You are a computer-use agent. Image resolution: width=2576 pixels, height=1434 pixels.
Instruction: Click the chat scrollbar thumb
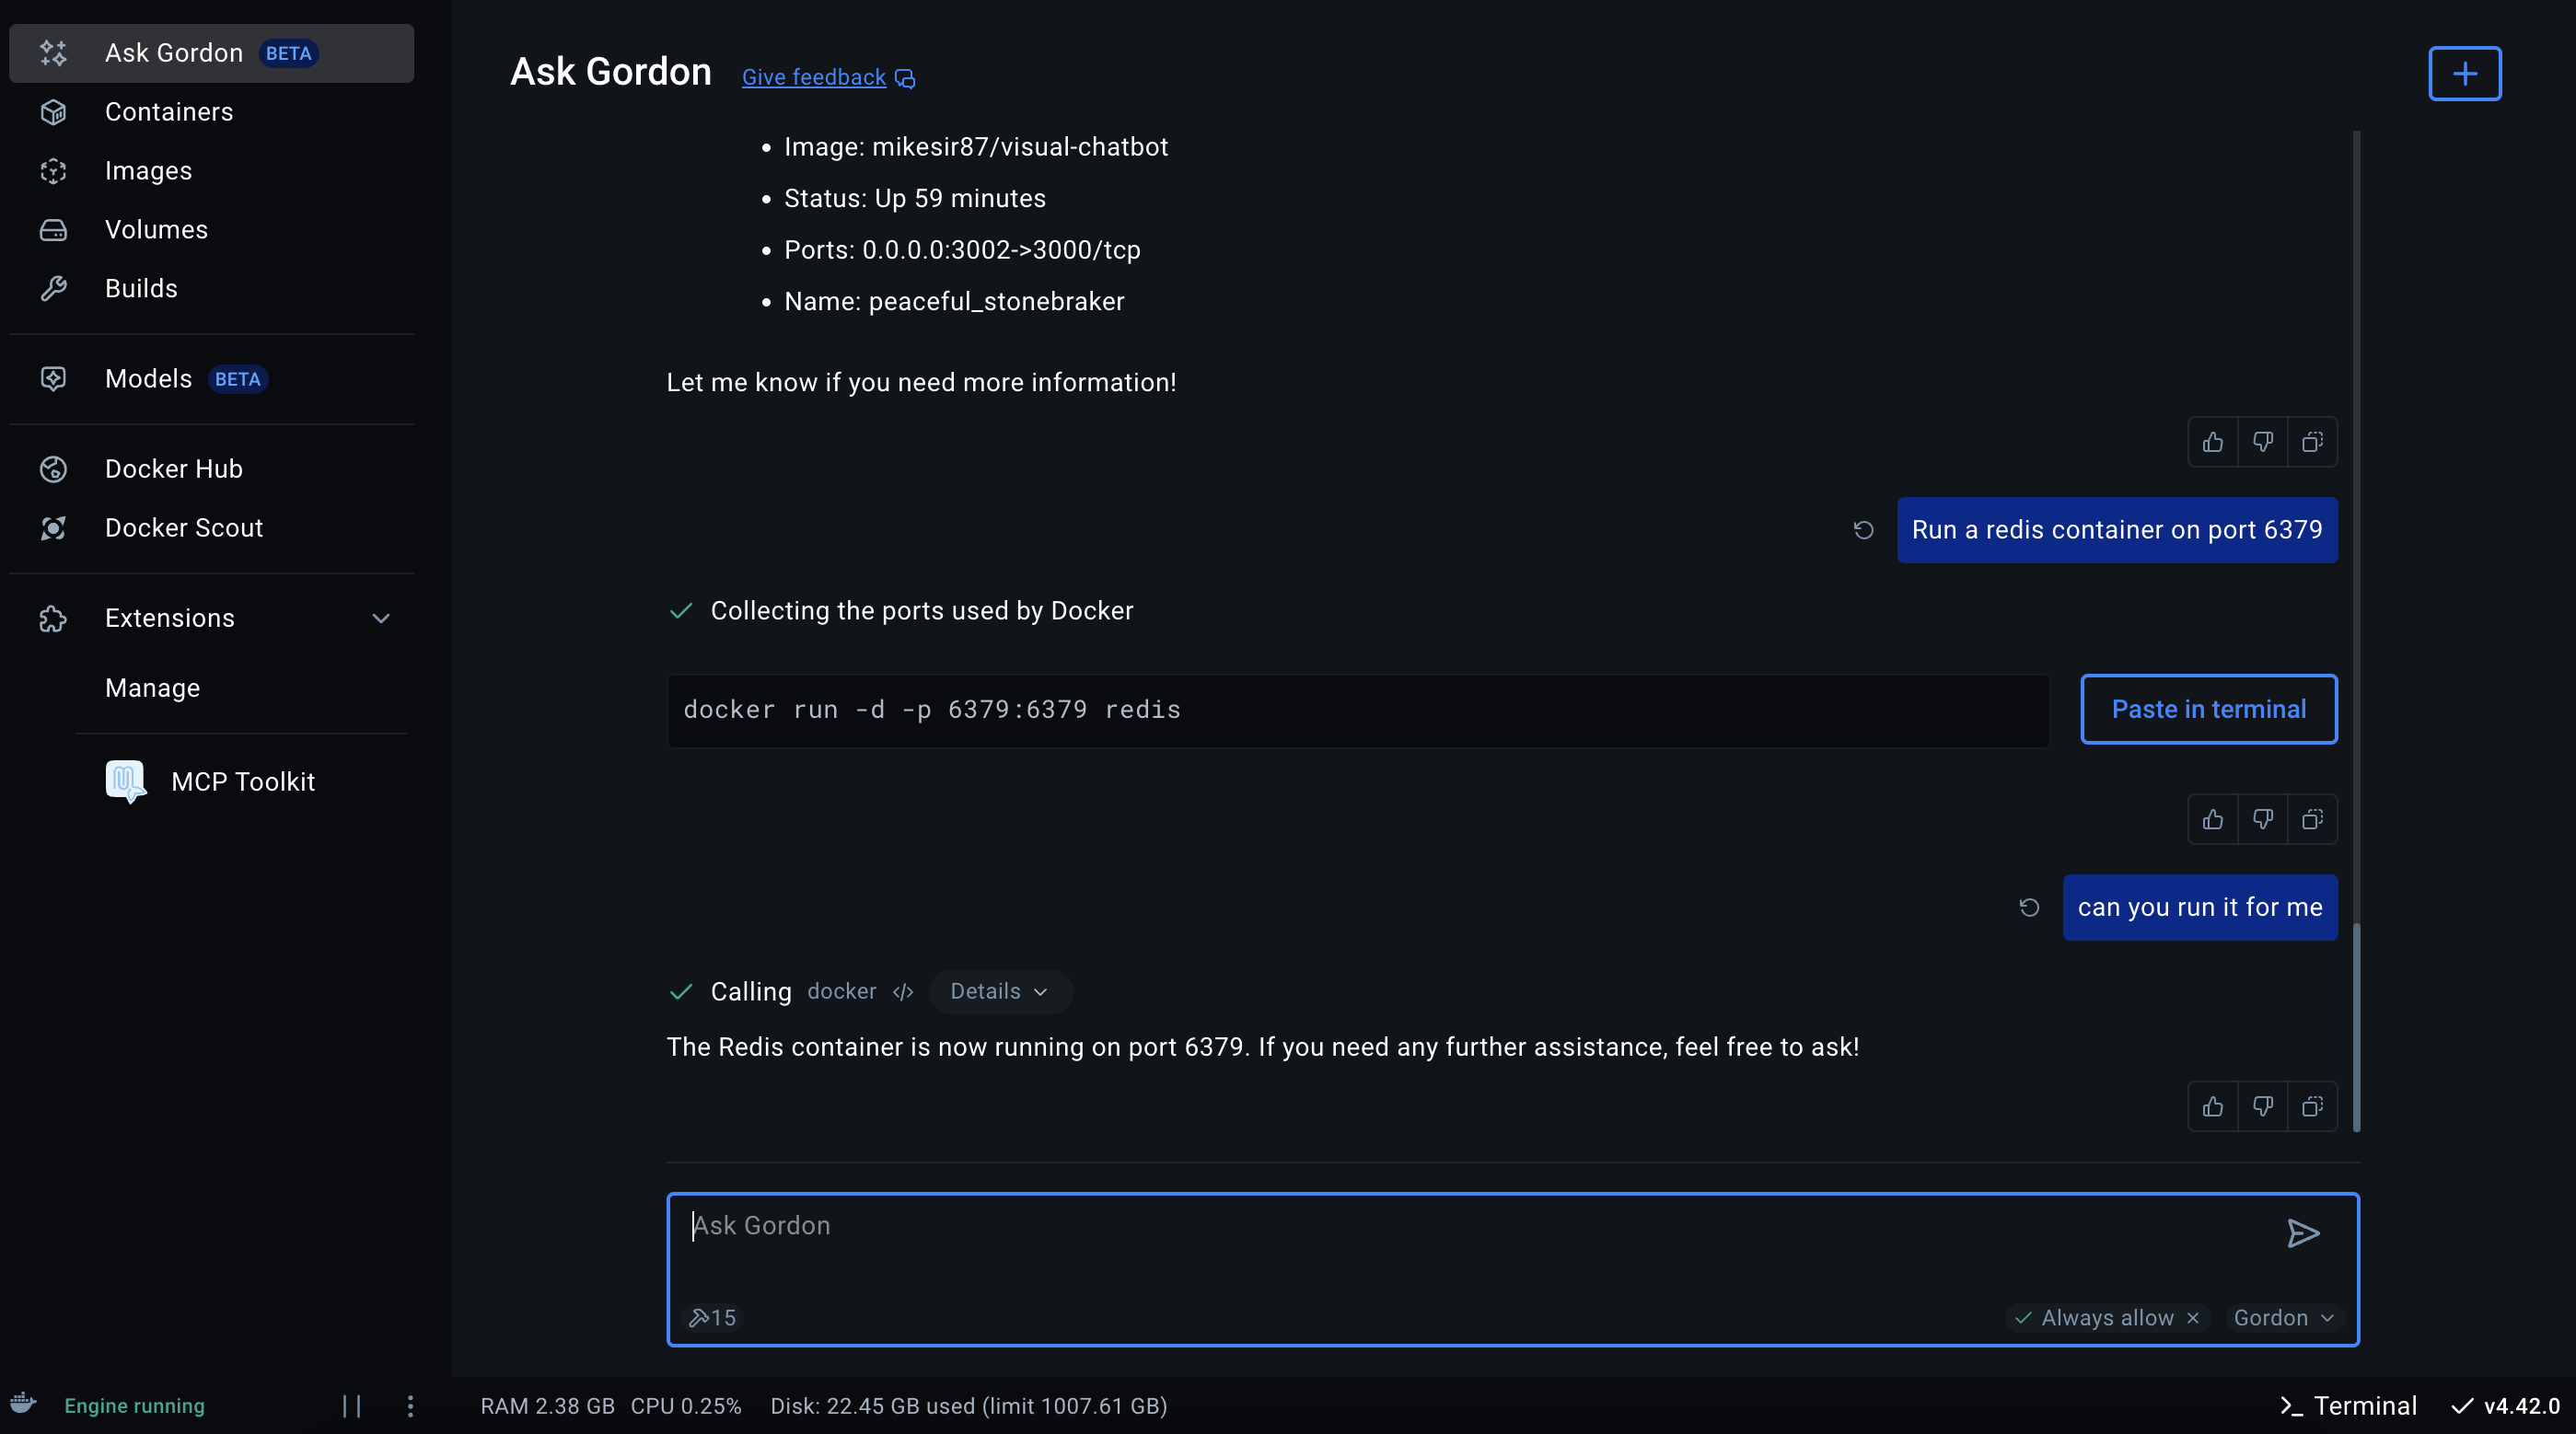2357,1027
